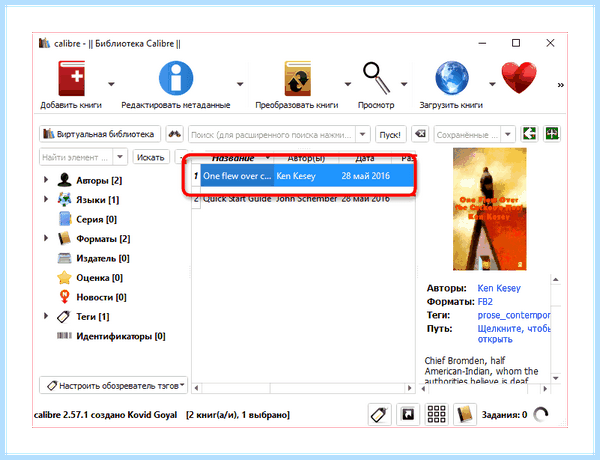Open Настроить обозреватель тэгов menu button

pos(113,385)
